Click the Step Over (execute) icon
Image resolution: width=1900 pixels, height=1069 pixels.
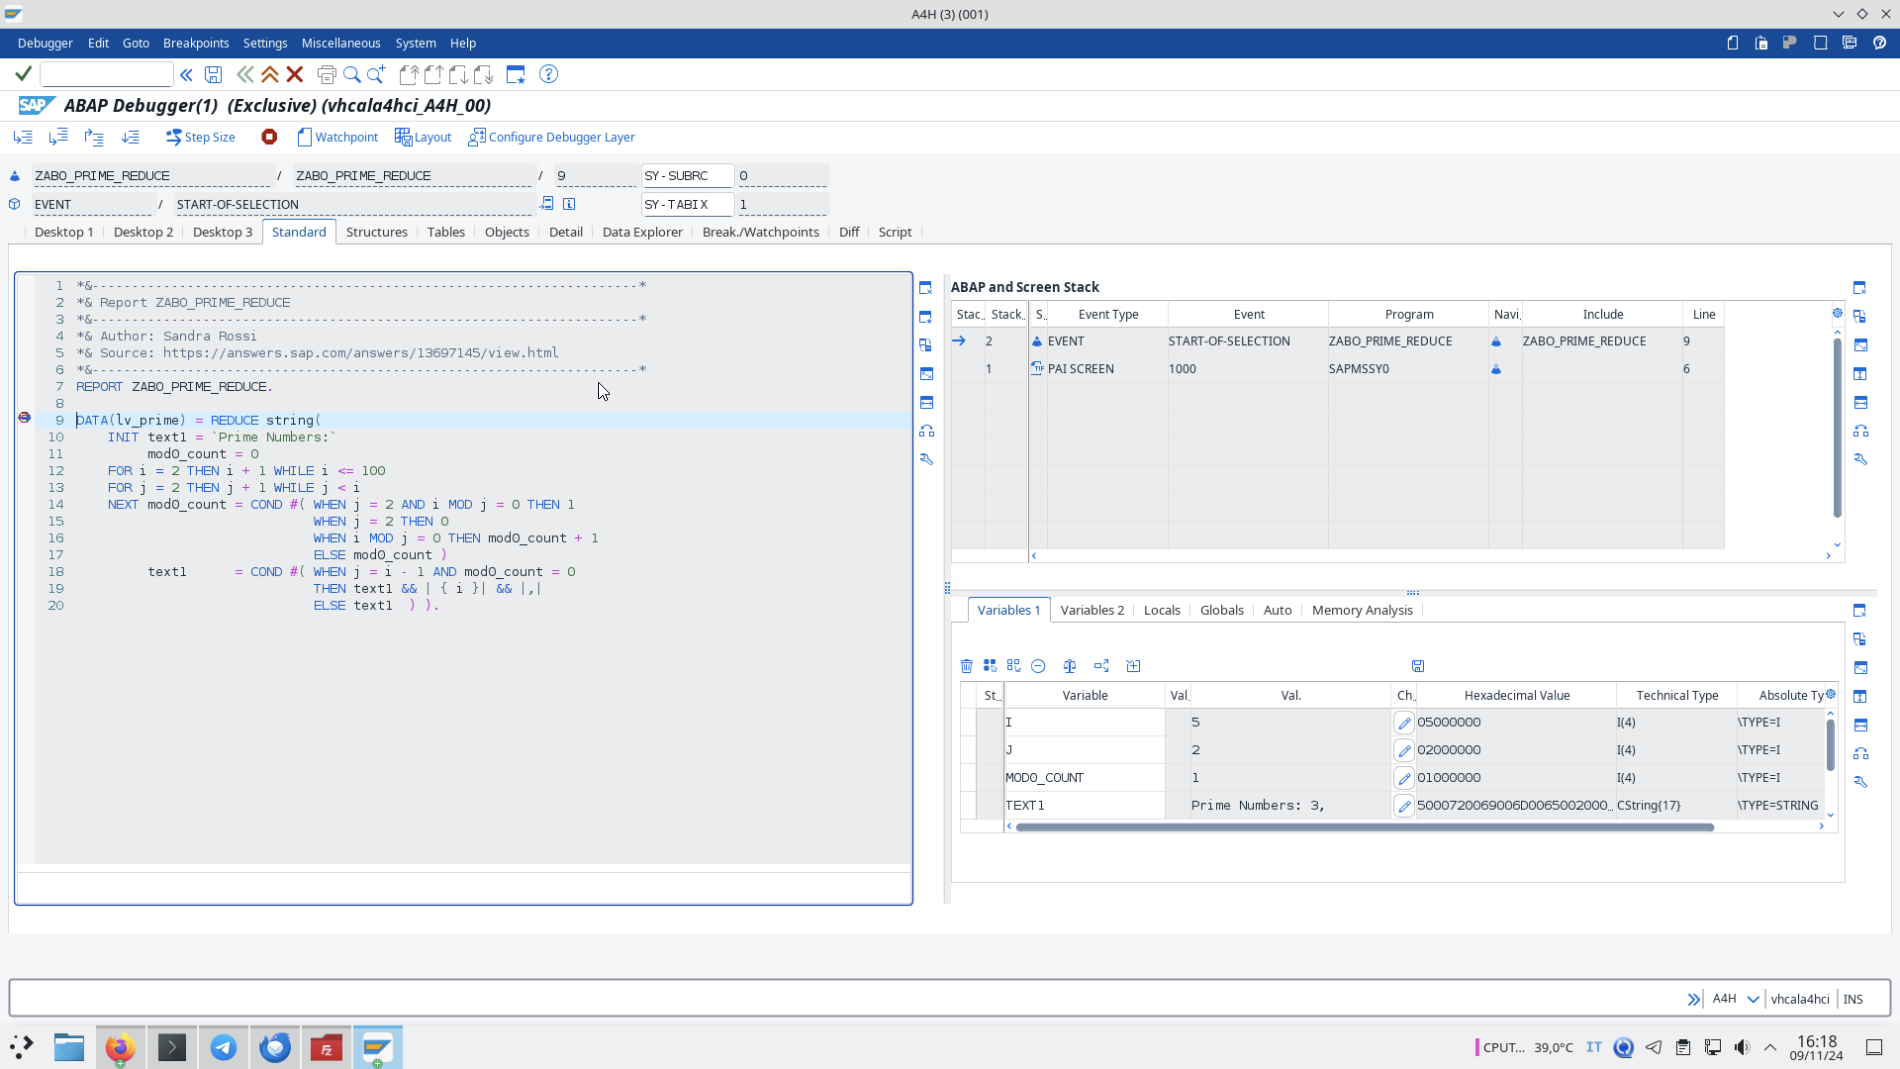pyautogui.click(x=59, y=137)
